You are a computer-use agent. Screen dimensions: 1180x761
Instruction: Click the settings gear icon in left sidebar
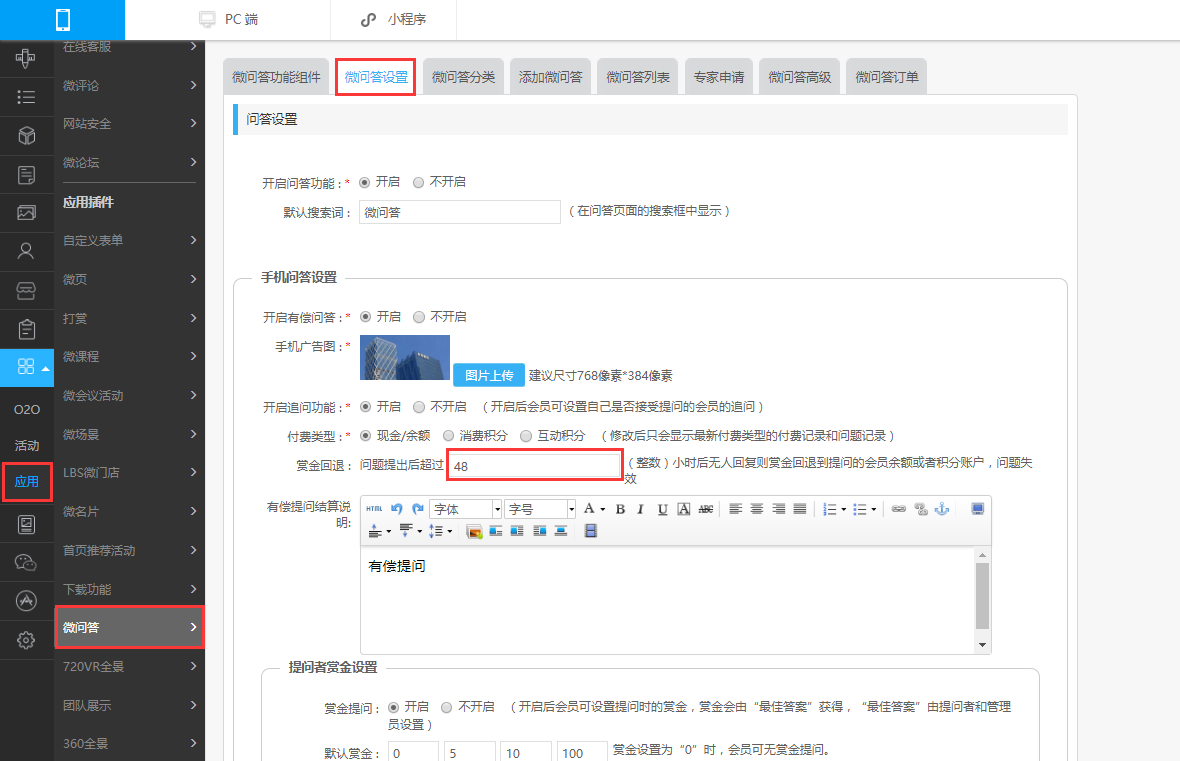(26, 641)
